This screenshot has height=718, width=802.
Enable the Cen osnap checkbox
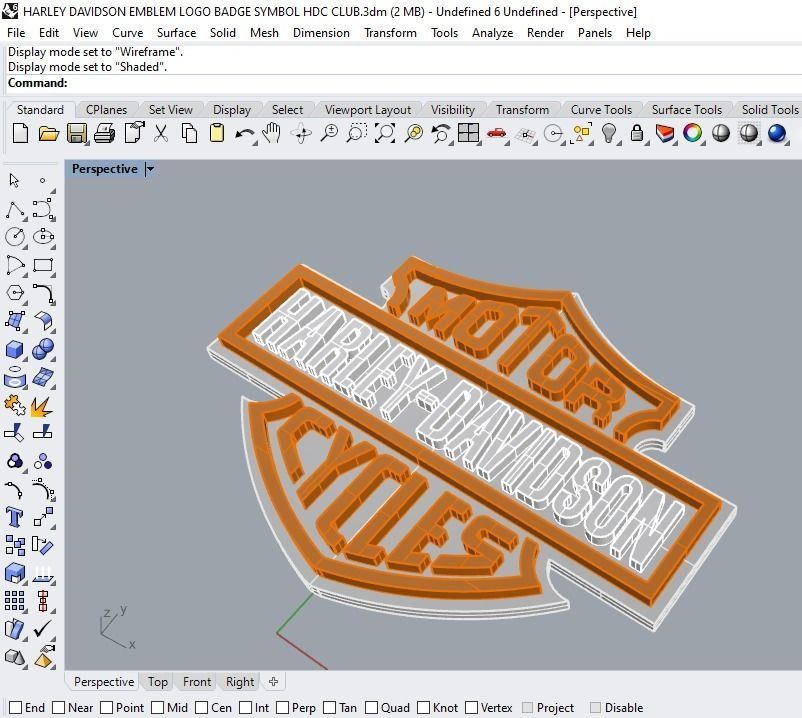coord(202,708)
